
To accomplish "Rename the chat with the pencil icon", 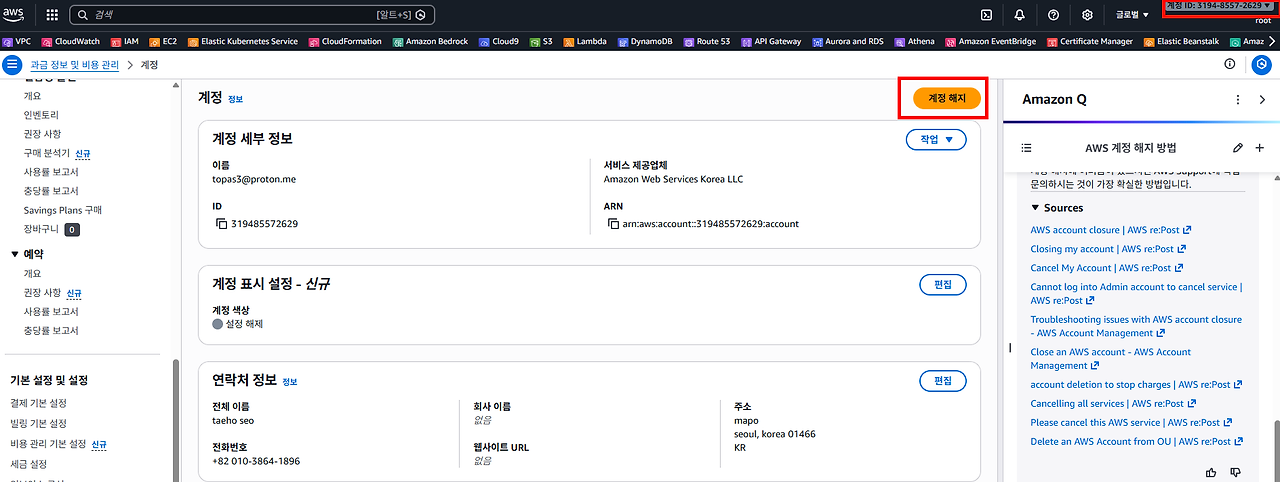I will [x=1238, y=148].
